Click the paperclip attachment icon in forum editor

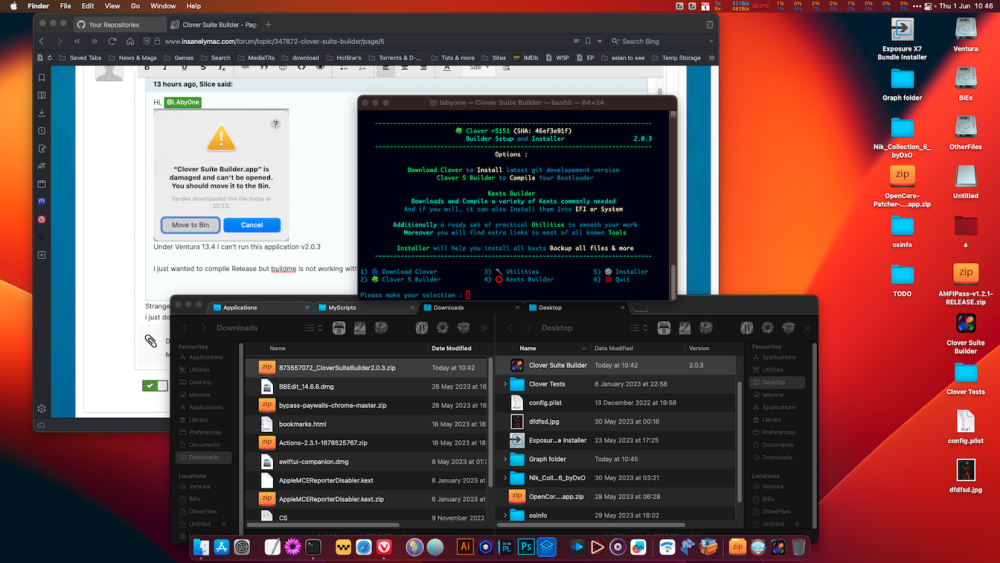(x=151, y=341)
